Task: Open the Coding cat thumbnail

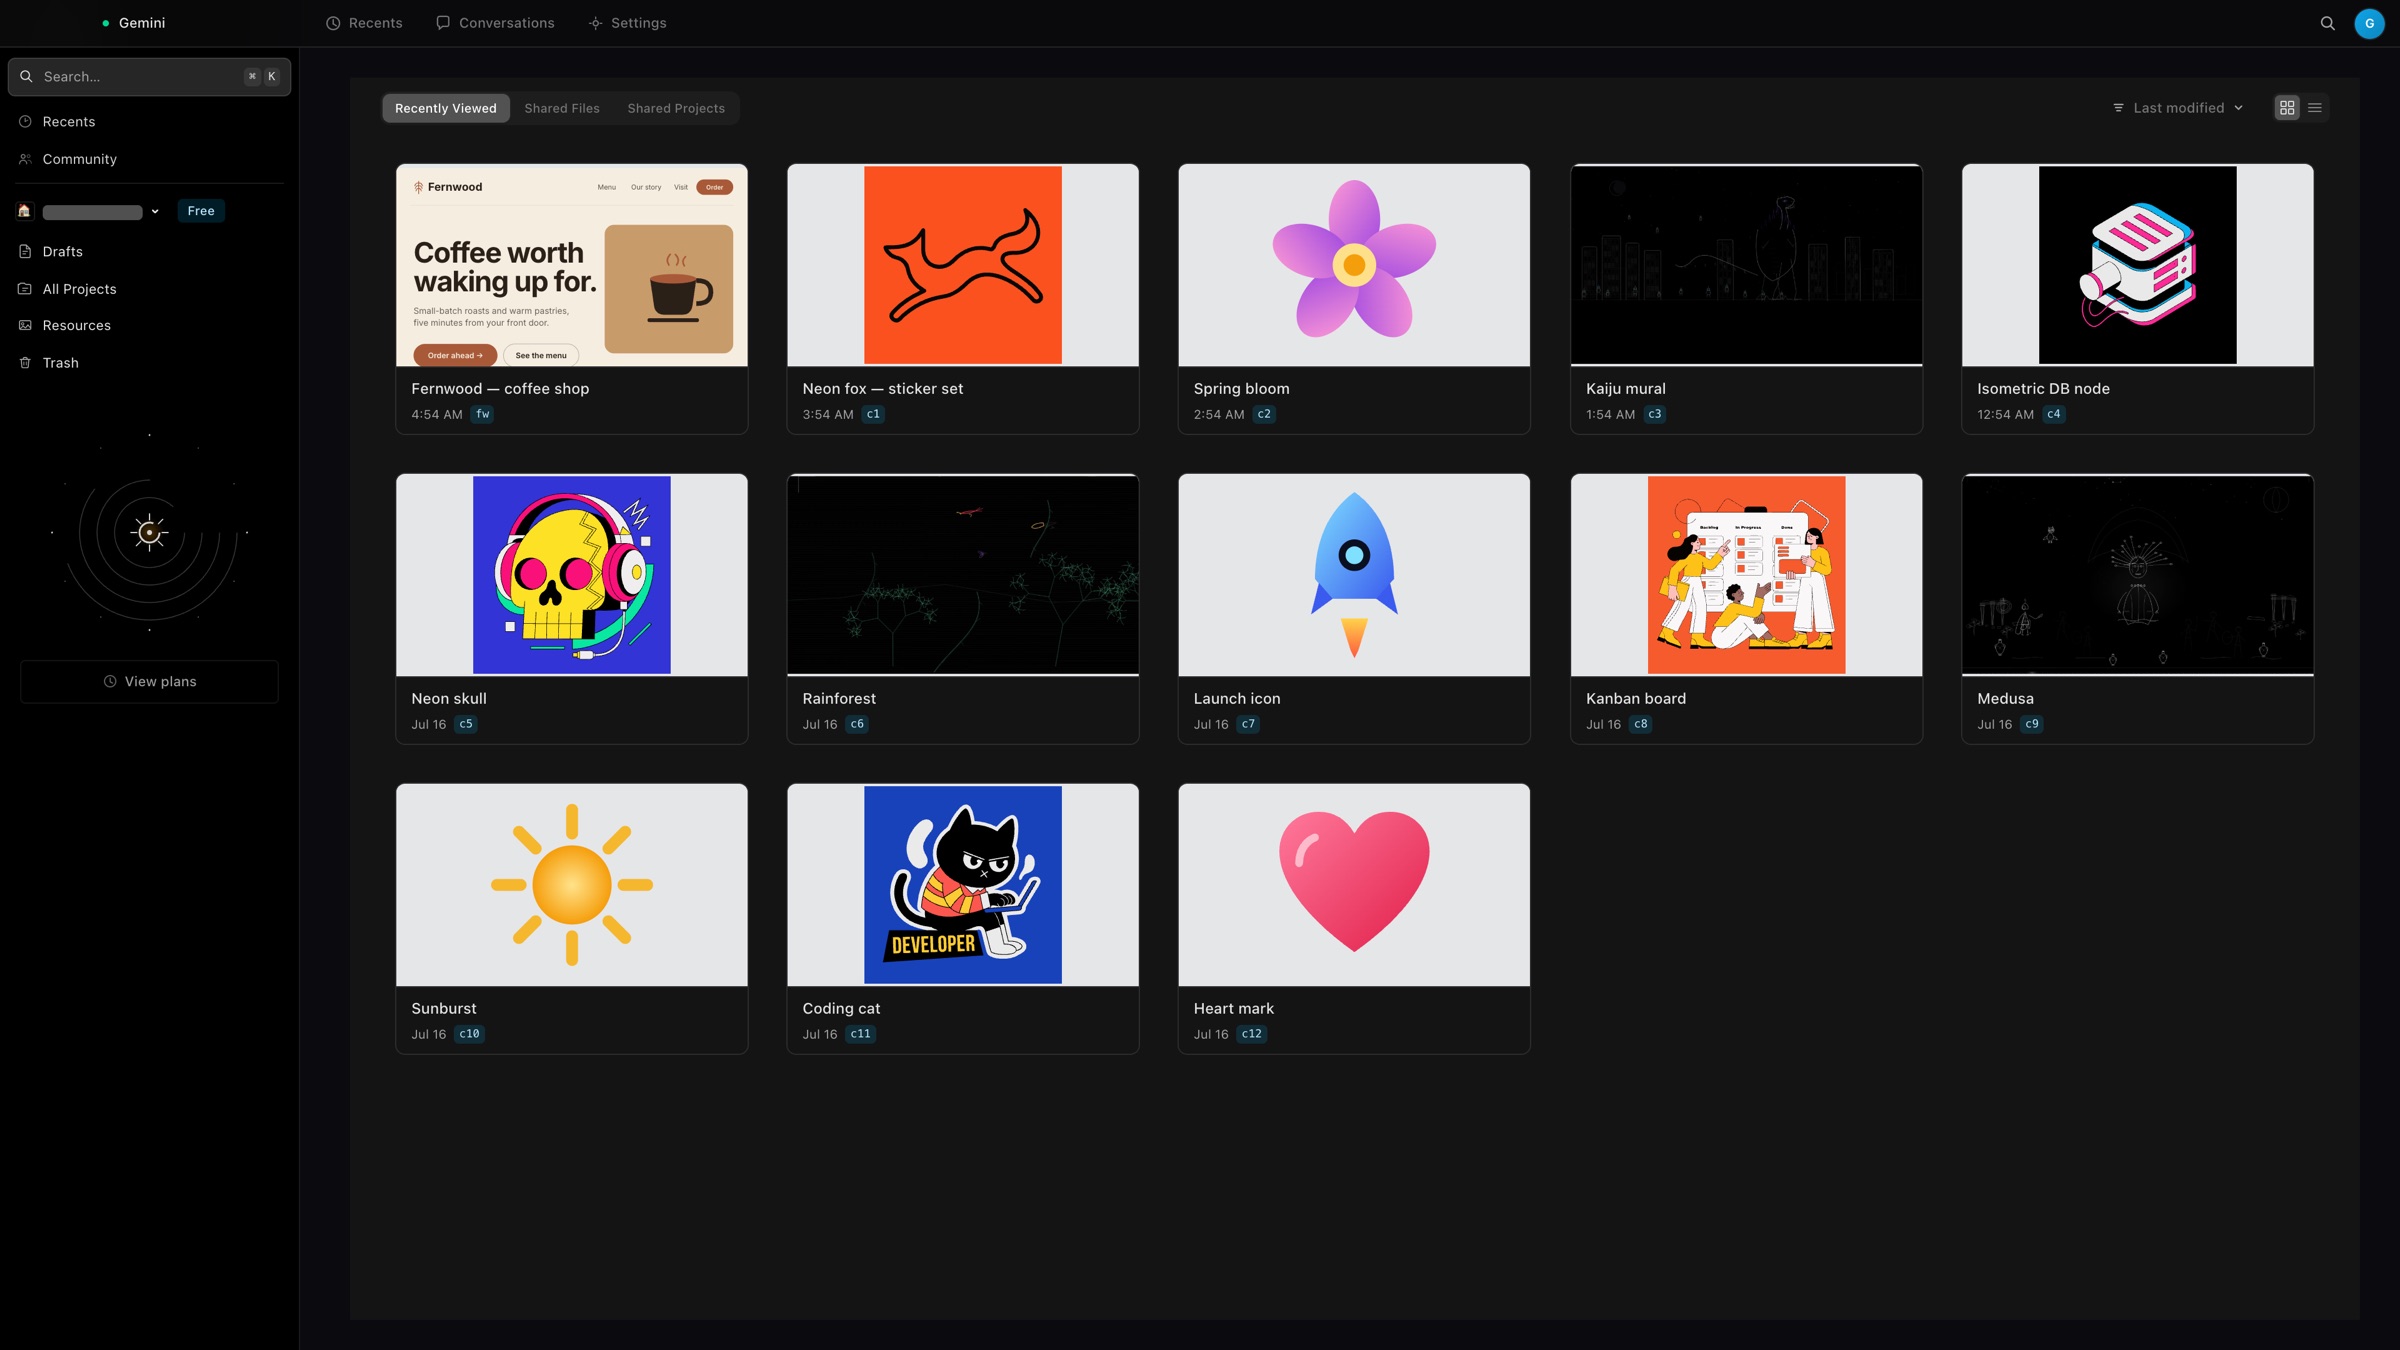Action: coord(963,885)
